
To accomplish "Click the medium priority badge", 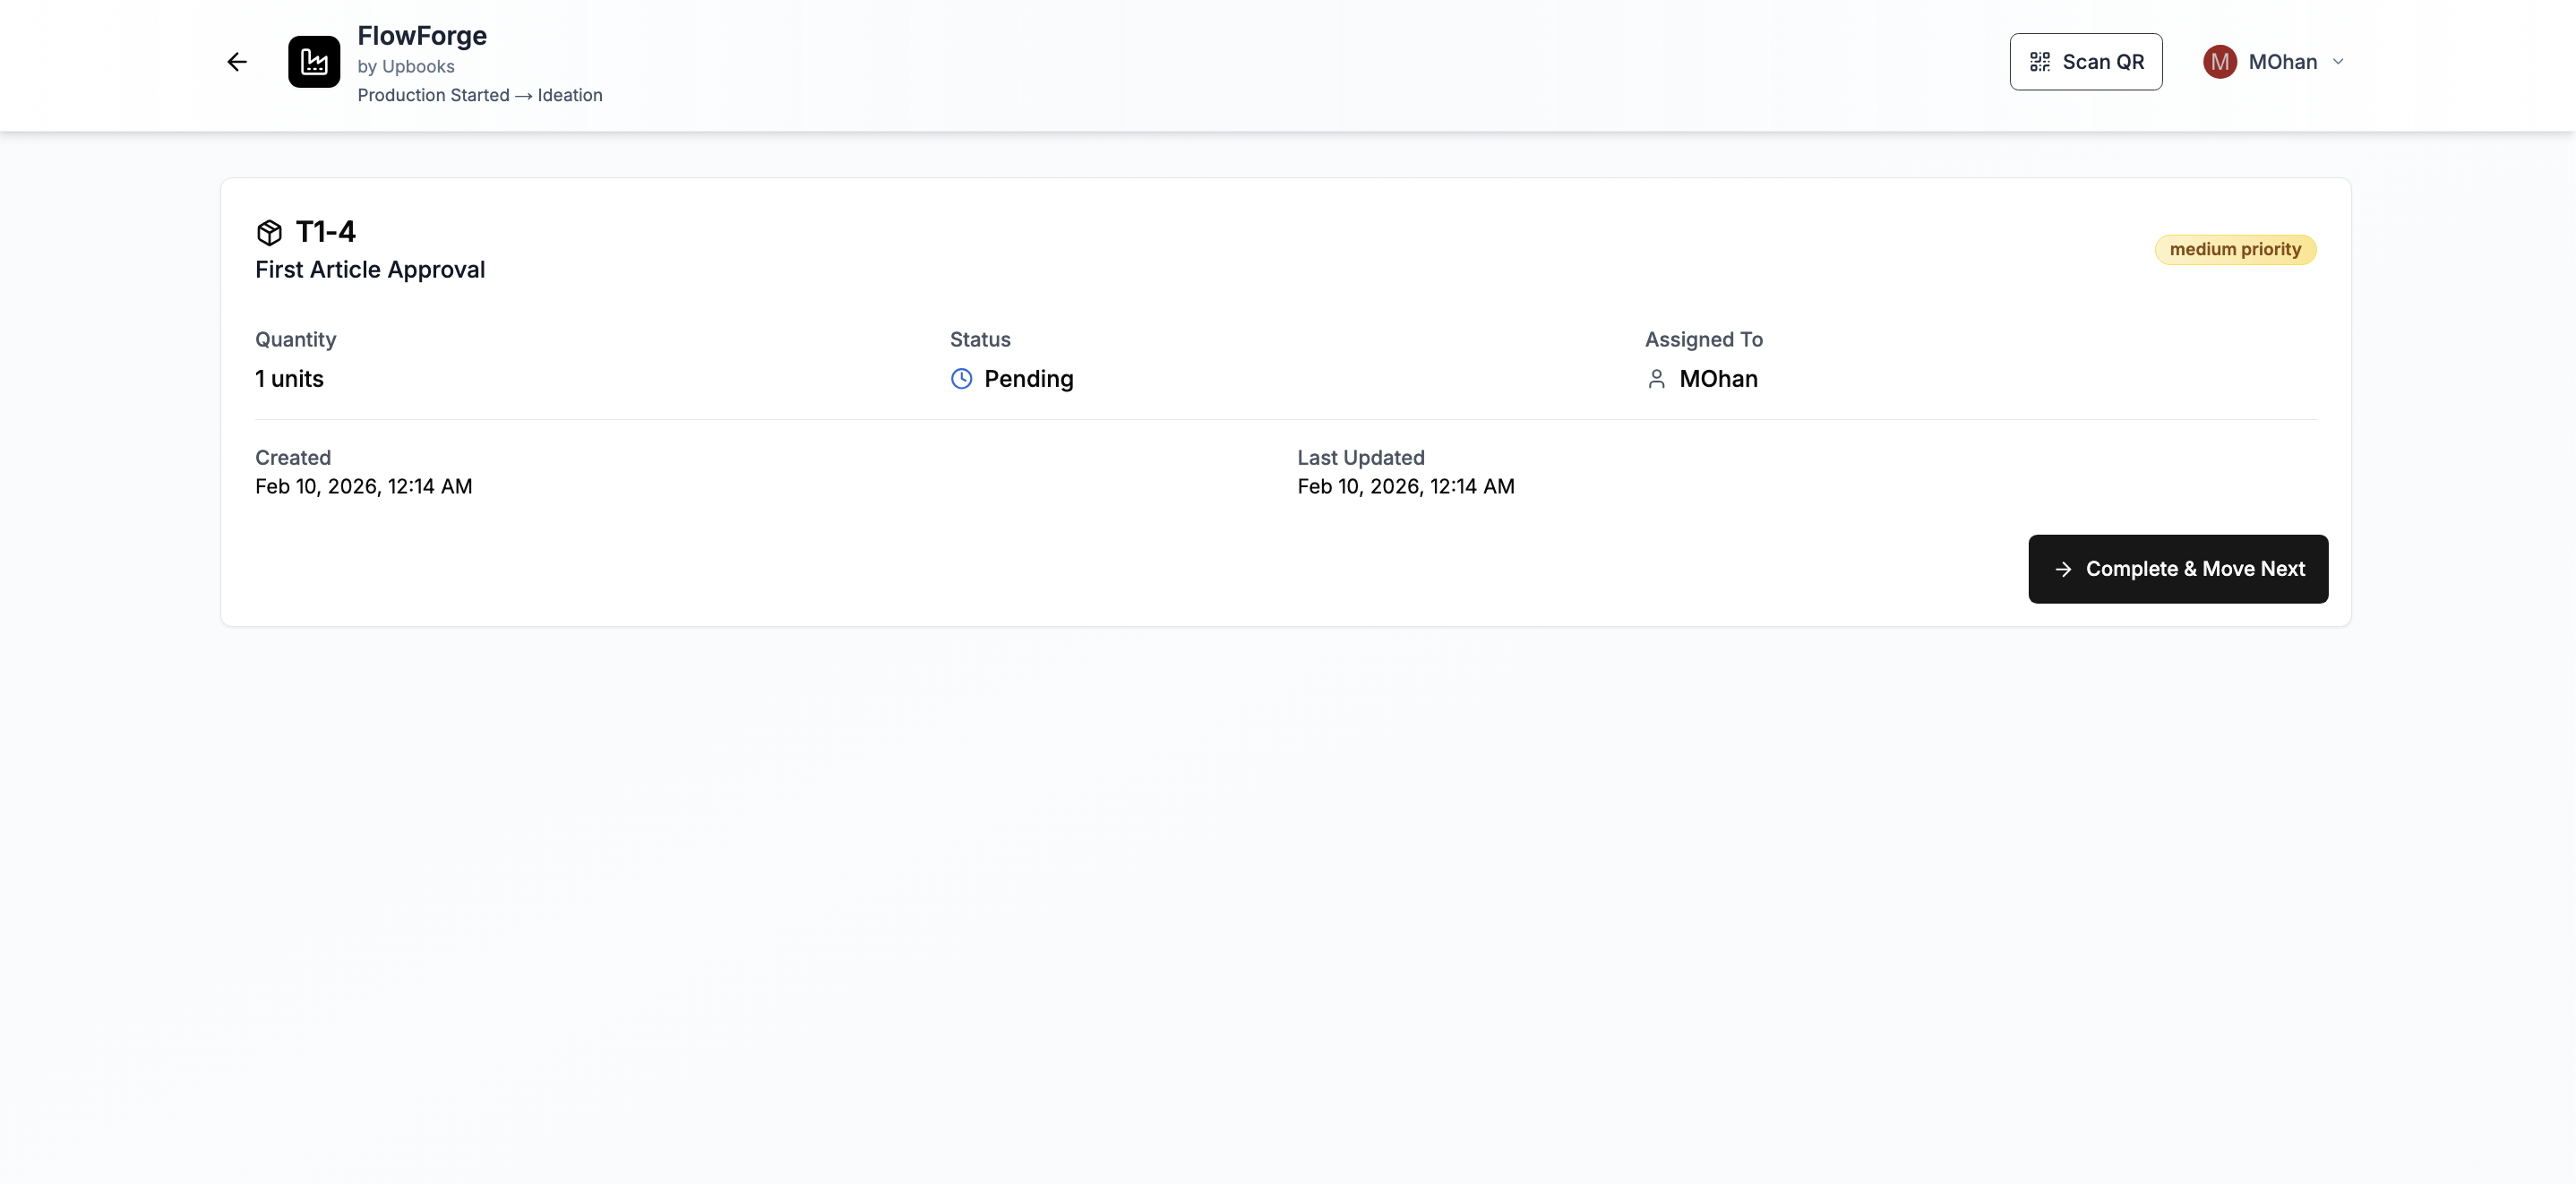I will 2236,249.
